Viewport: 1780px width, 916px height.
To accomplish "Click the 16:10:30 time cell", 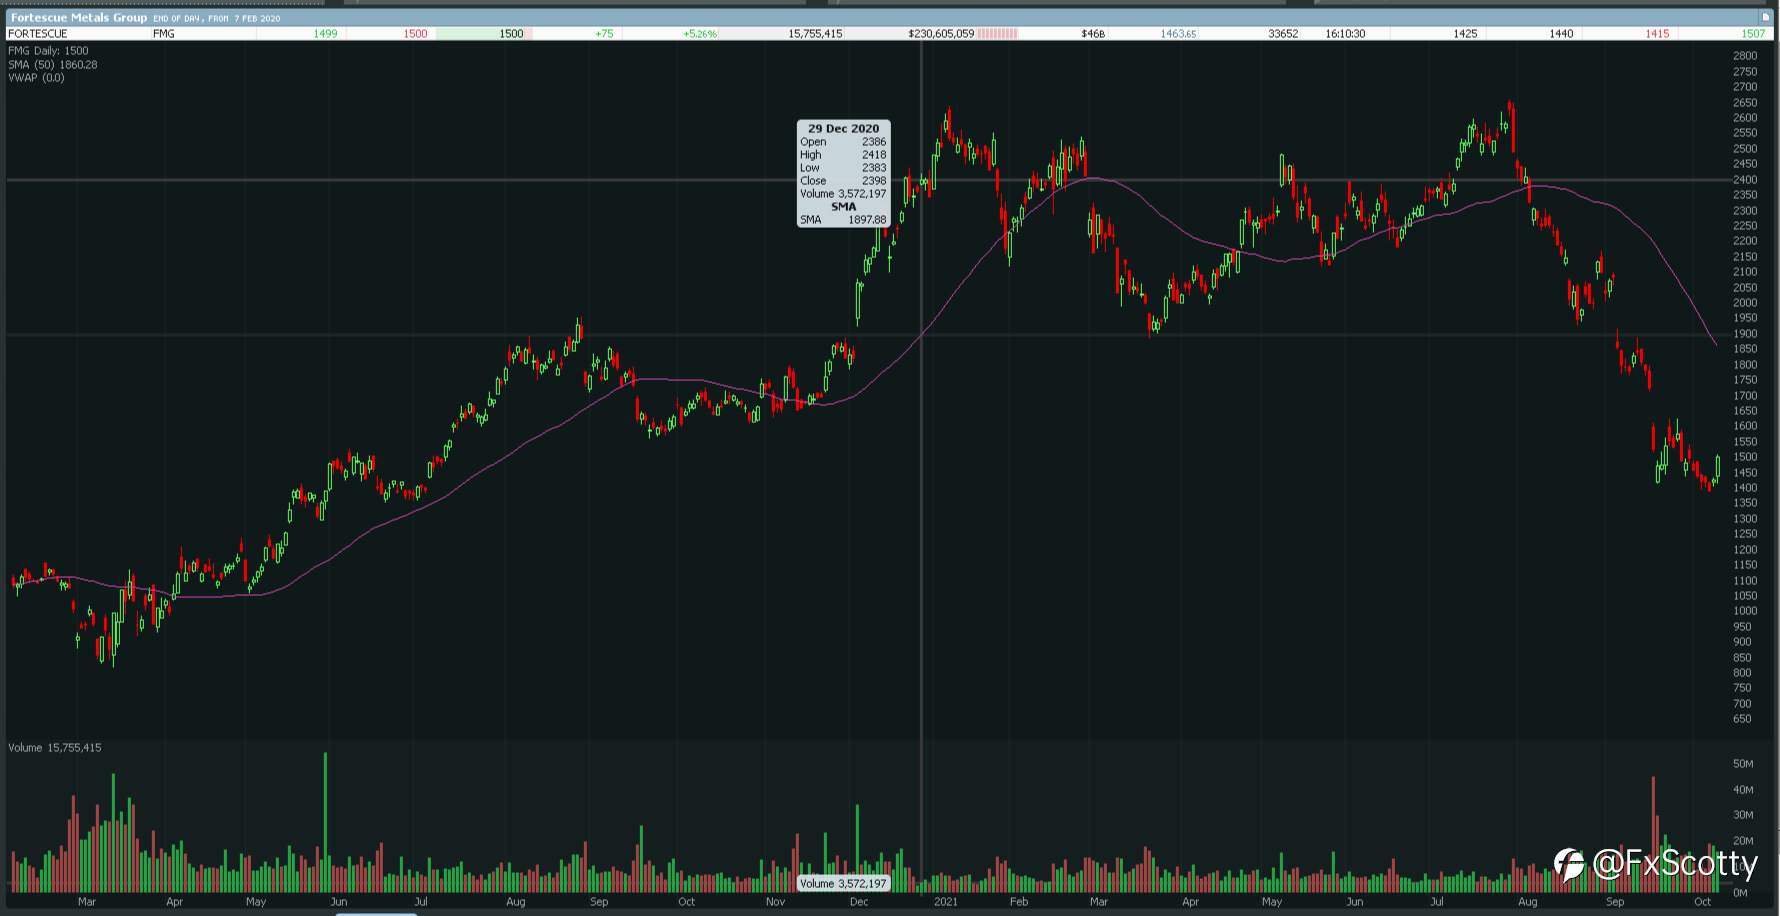I will pos(1345,34).
